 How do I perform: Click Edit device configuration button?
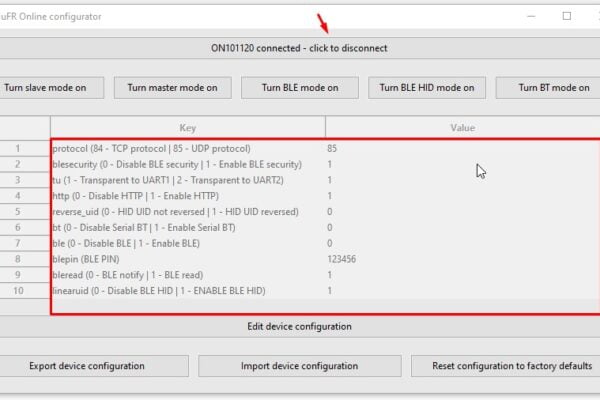(299, 327)
